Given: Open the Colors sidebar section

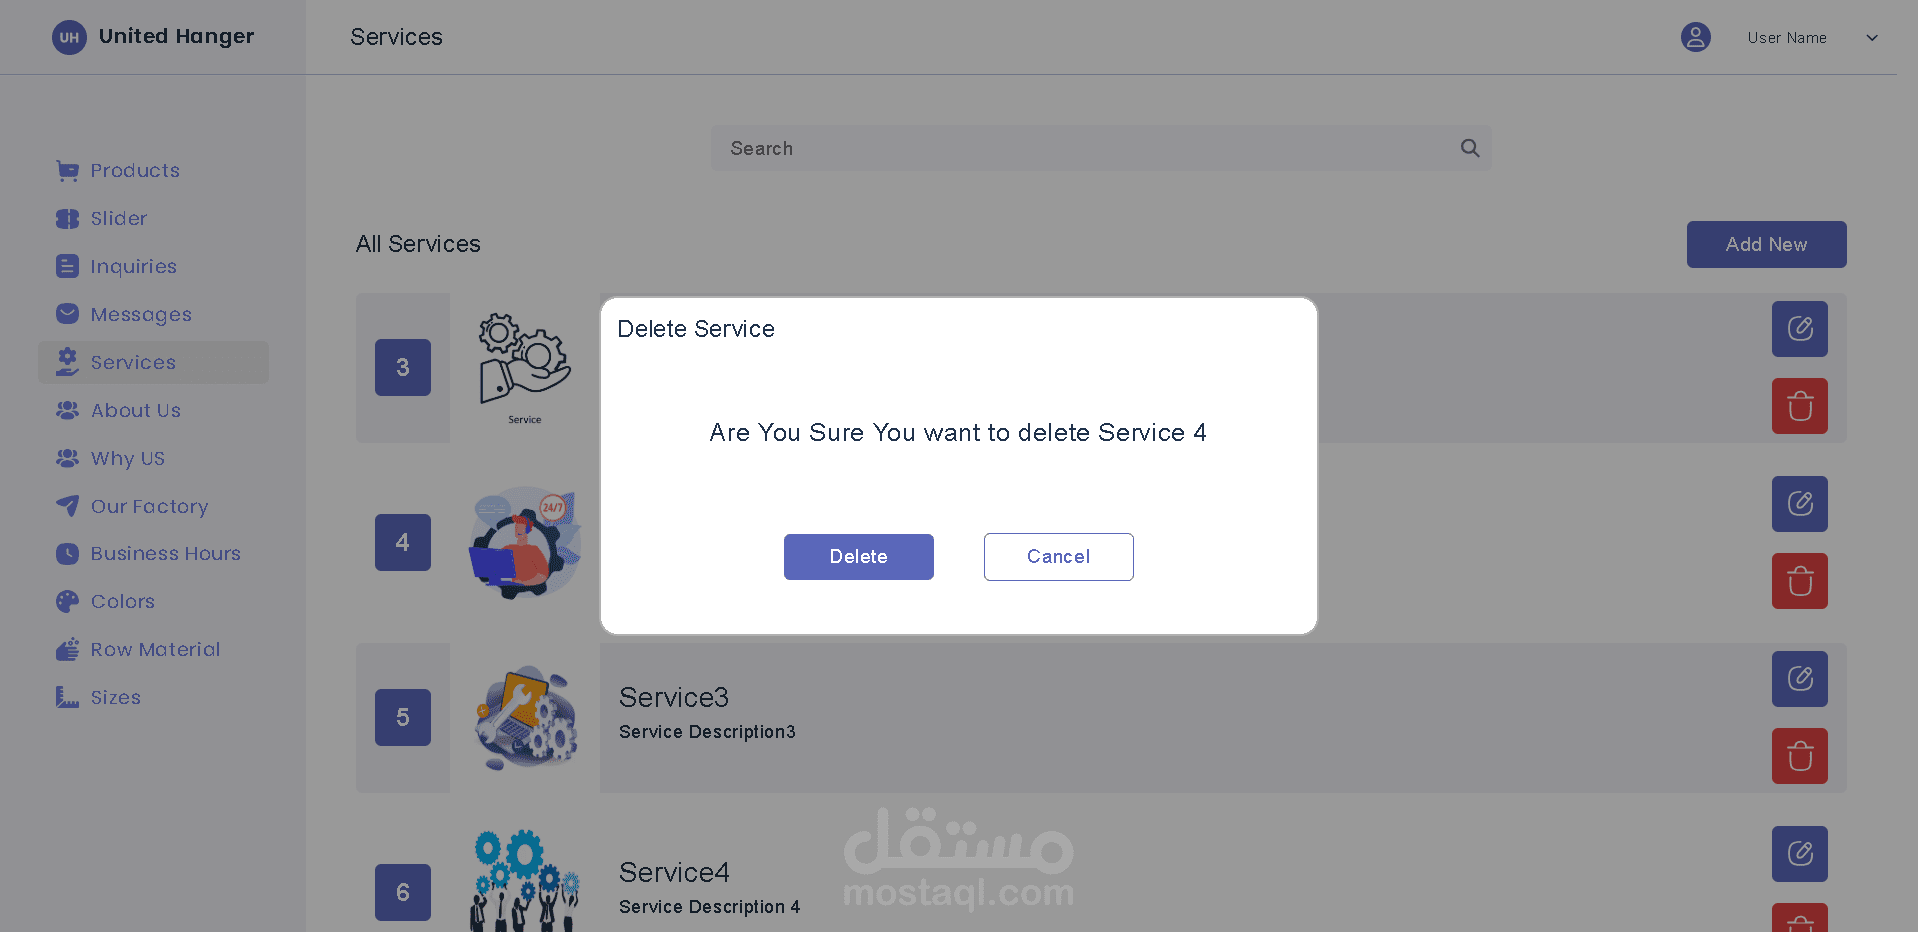Looking at the screenshot, I should click(122, 602).
